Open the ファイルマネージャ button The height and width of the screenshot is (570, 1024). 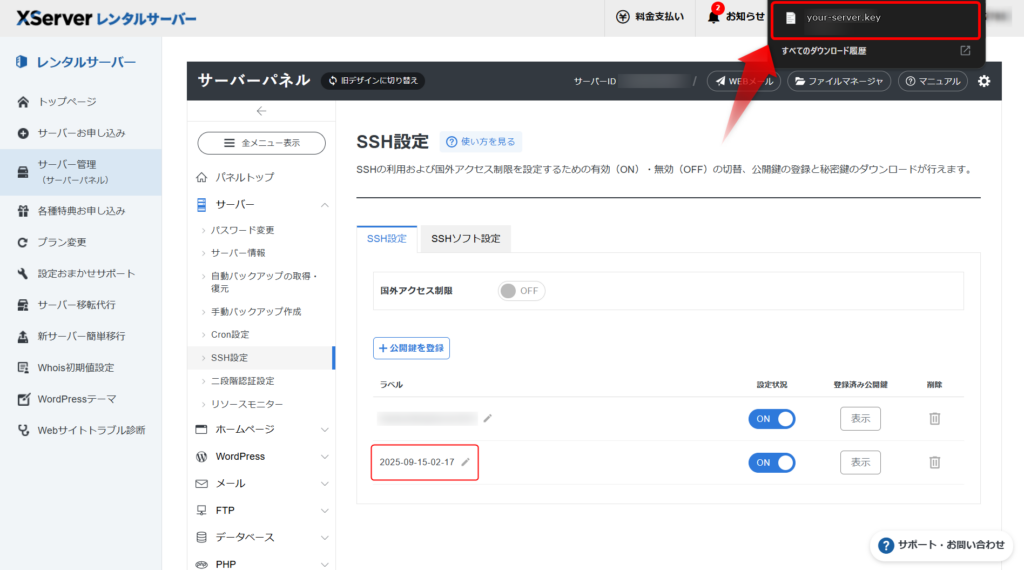point(838,81)
